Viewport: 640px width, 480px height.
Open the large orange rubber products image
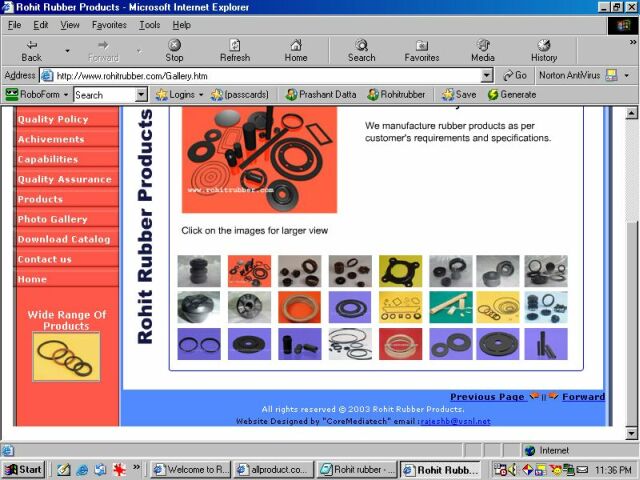point(259,160)
